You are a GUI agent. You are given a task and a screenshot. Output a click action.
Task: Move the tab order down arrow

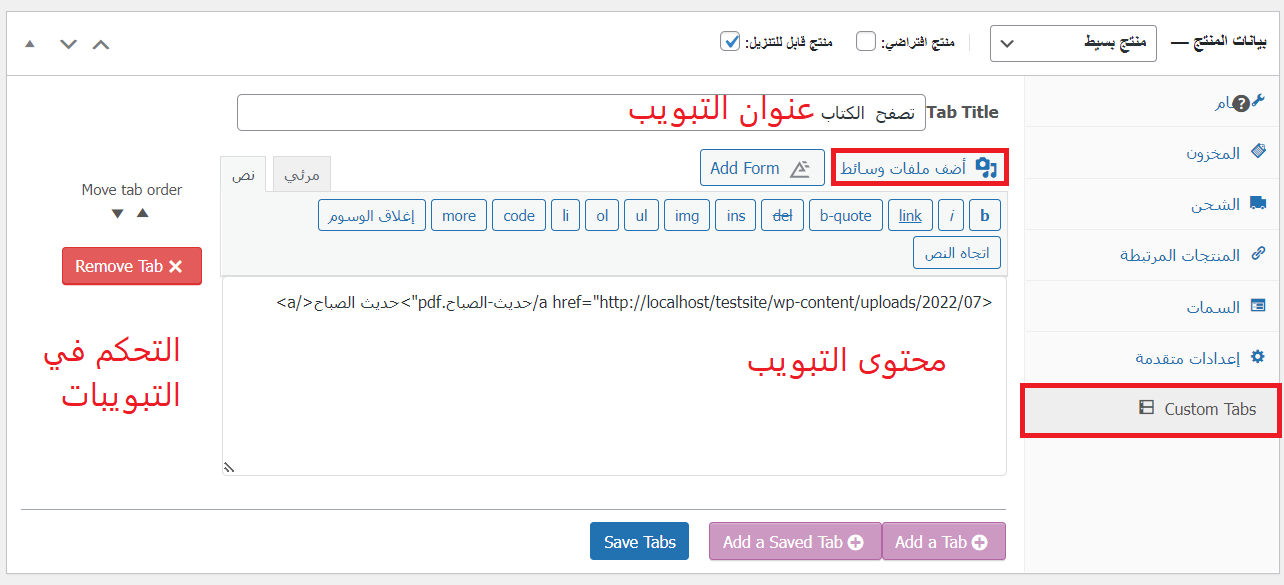click(118, 213)
